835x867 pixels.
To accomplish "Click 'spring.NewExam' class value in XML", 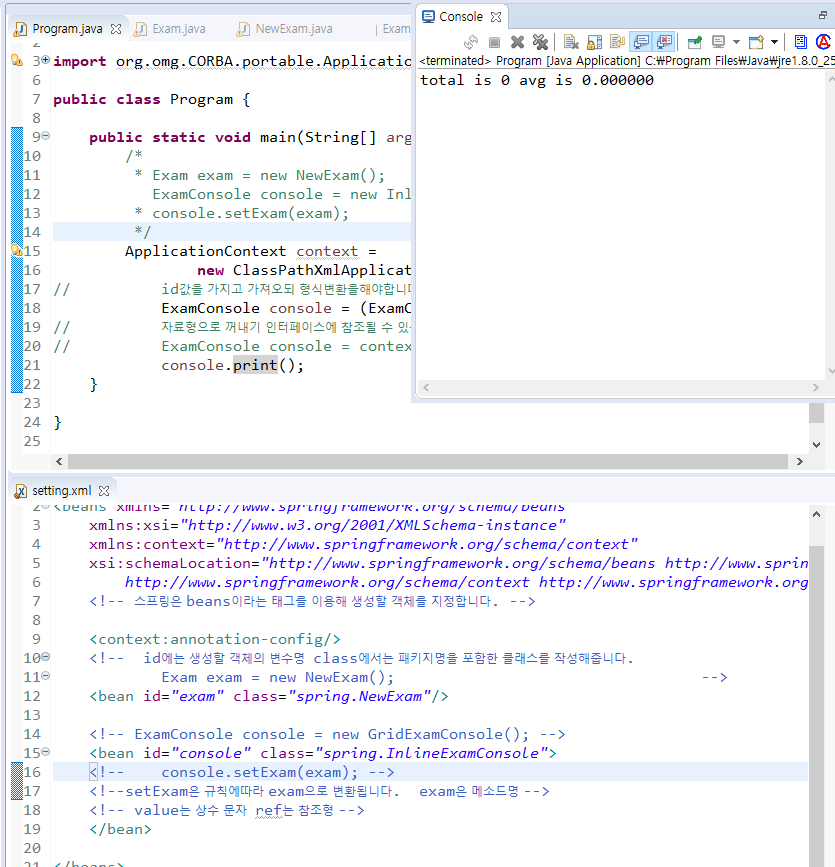I will [359, 696].
